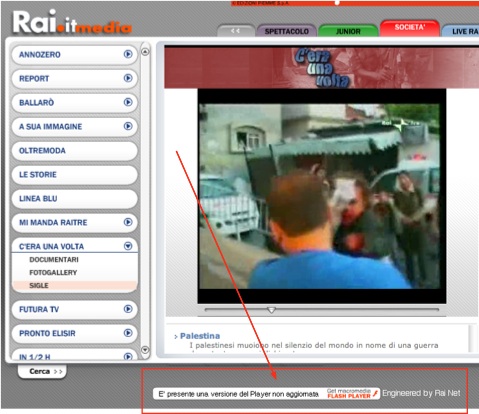The width and height of the screenshot is (479, 414).
Task: Click the menu list scroll-up arrow
Action: (145, 52)
